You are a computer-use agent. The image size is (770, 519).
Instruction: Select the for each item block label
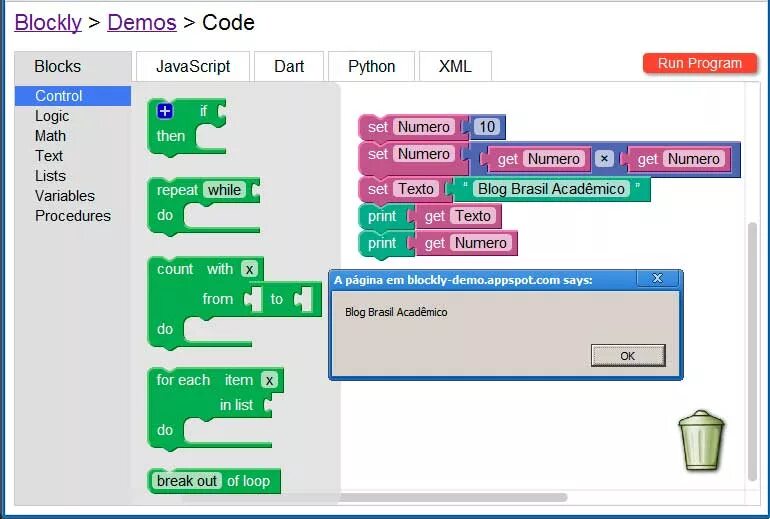(183, 380)
